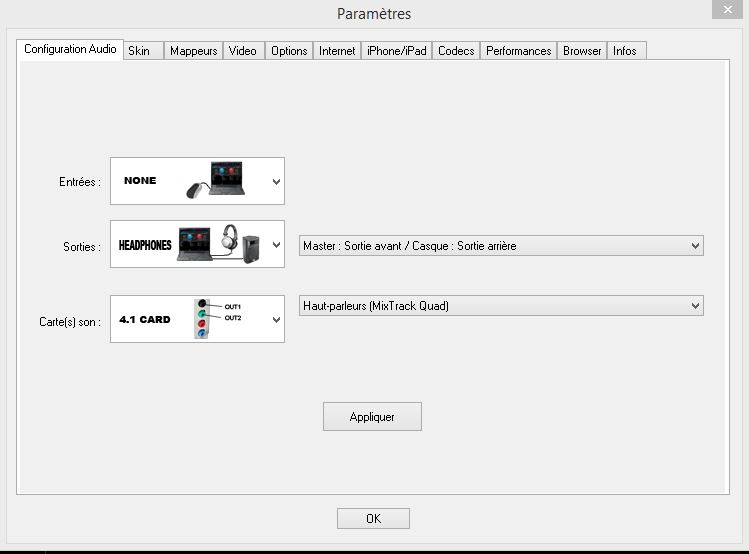Screen dimensions: 749x554
Task: Open the Mappeurs tab
Action: (193, 51)
